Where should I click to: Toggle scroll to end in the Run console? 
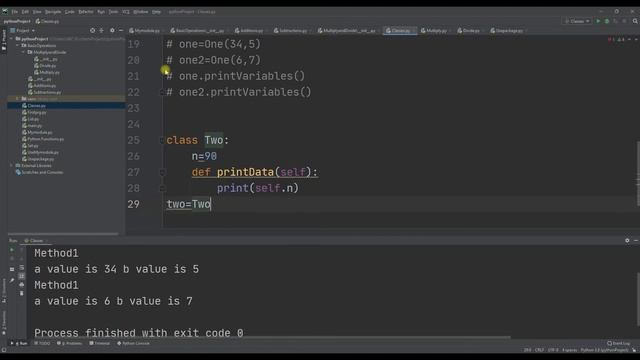tap(22, 276)
